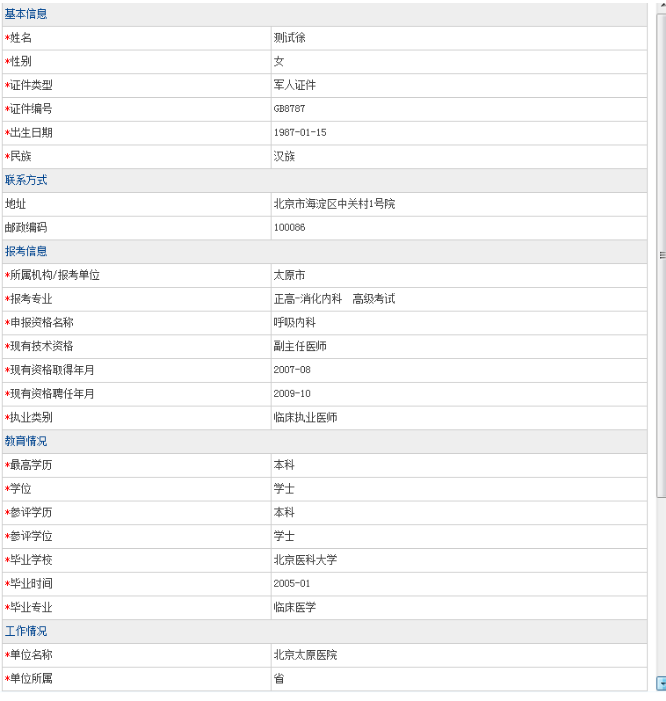Click the scrollbar down arrow button
Image resolution: width=666 pixels, height=701 pixels.
pos(661,684)
